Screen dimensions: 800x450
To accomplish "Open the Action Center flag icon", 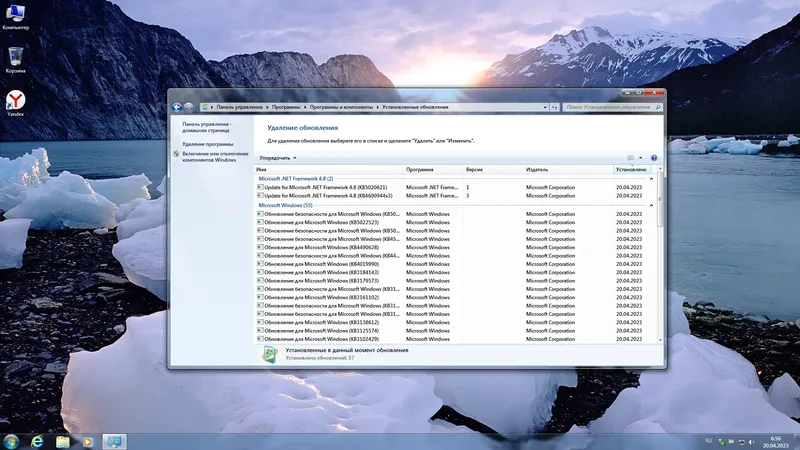I will 731,442.
